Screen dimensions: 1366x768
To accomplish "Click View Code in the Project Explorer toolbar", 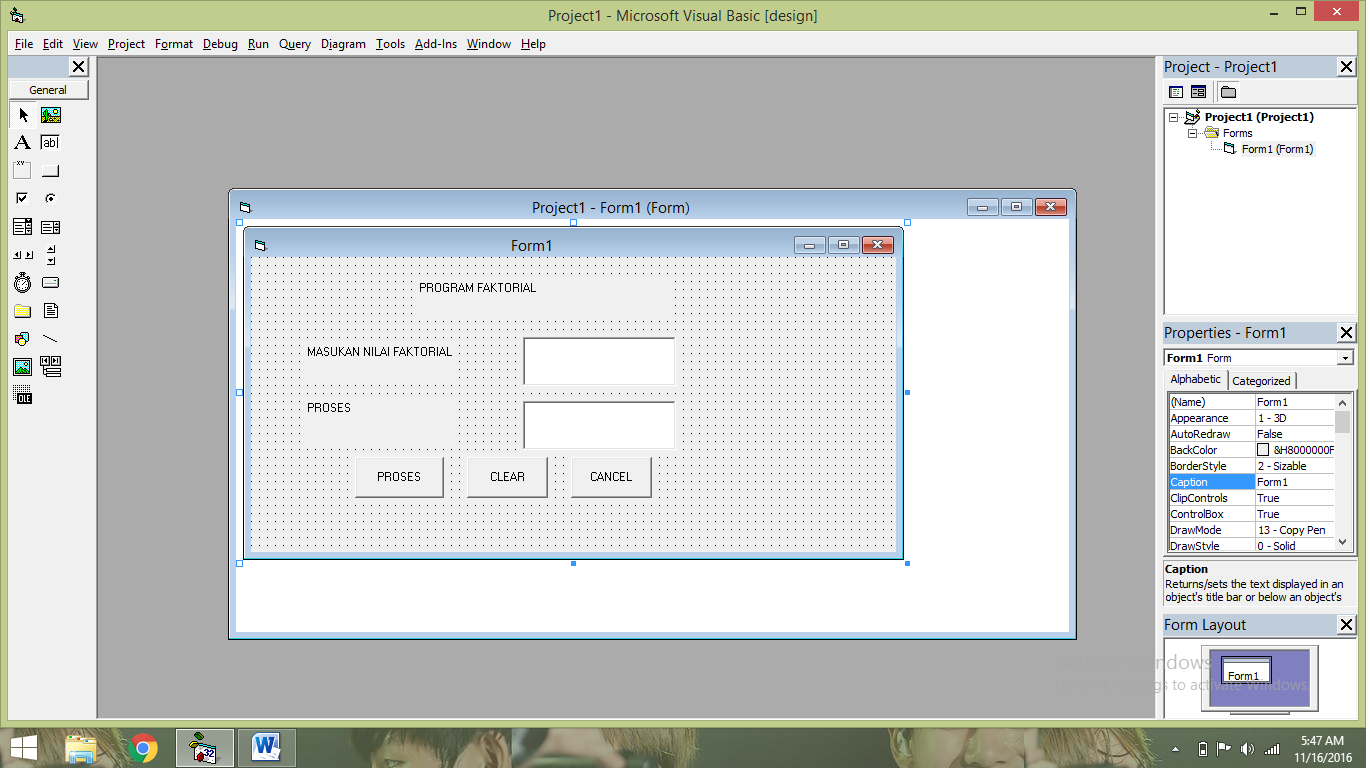I will coord(1176,91).
